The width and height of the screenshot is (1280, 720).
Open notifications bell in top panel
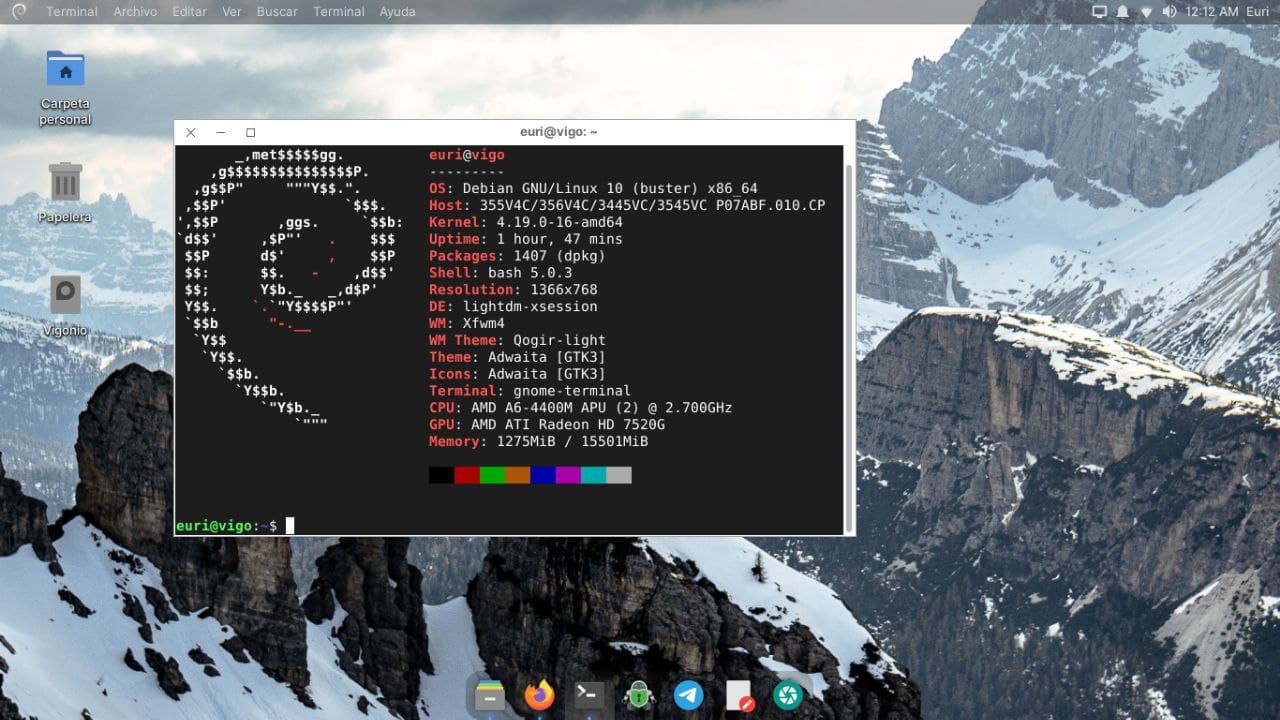(1123, 12)
